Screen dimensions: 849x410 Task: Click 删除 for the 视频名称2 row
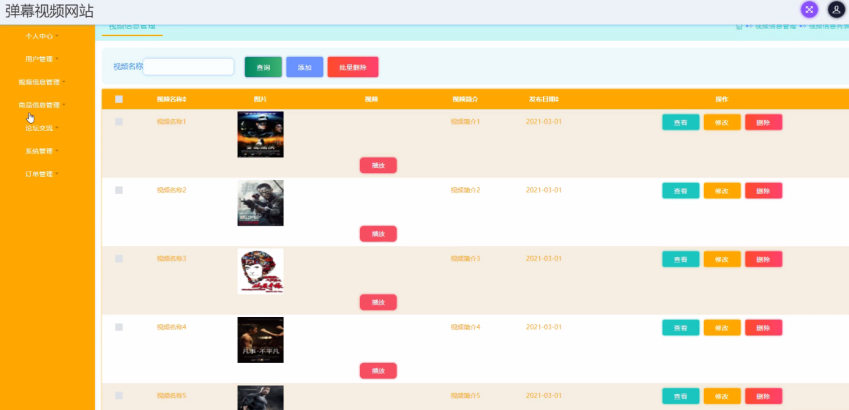click(763, 191)
